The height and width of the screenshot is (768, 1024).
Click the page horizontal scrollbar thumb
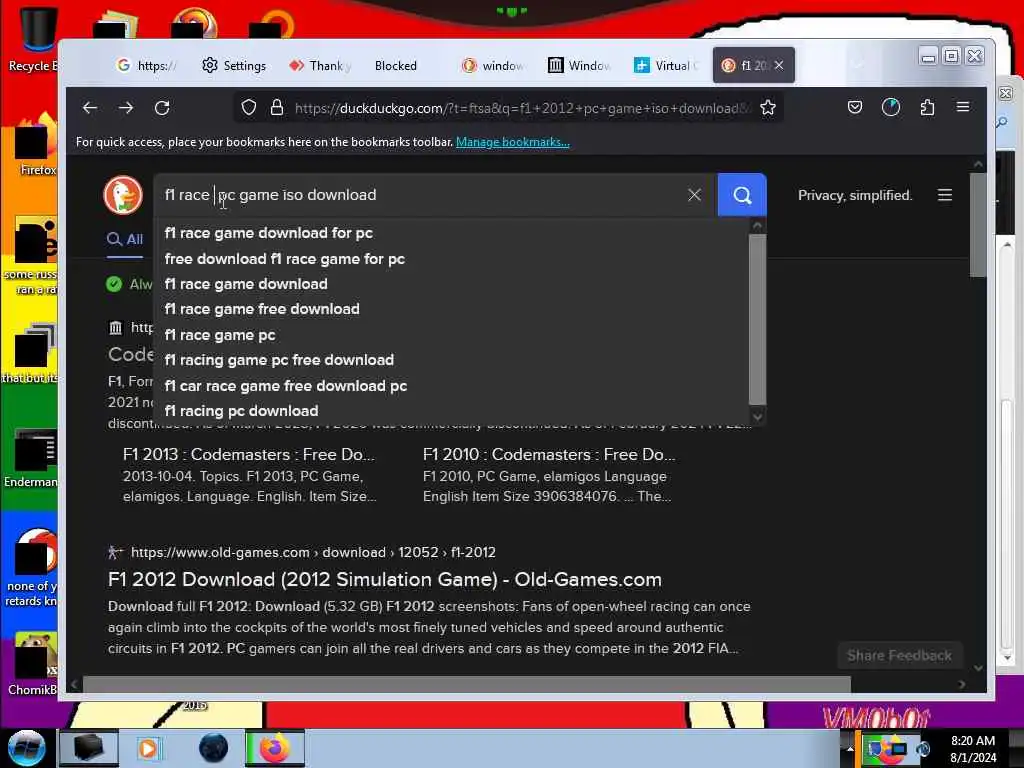[467, 684]
